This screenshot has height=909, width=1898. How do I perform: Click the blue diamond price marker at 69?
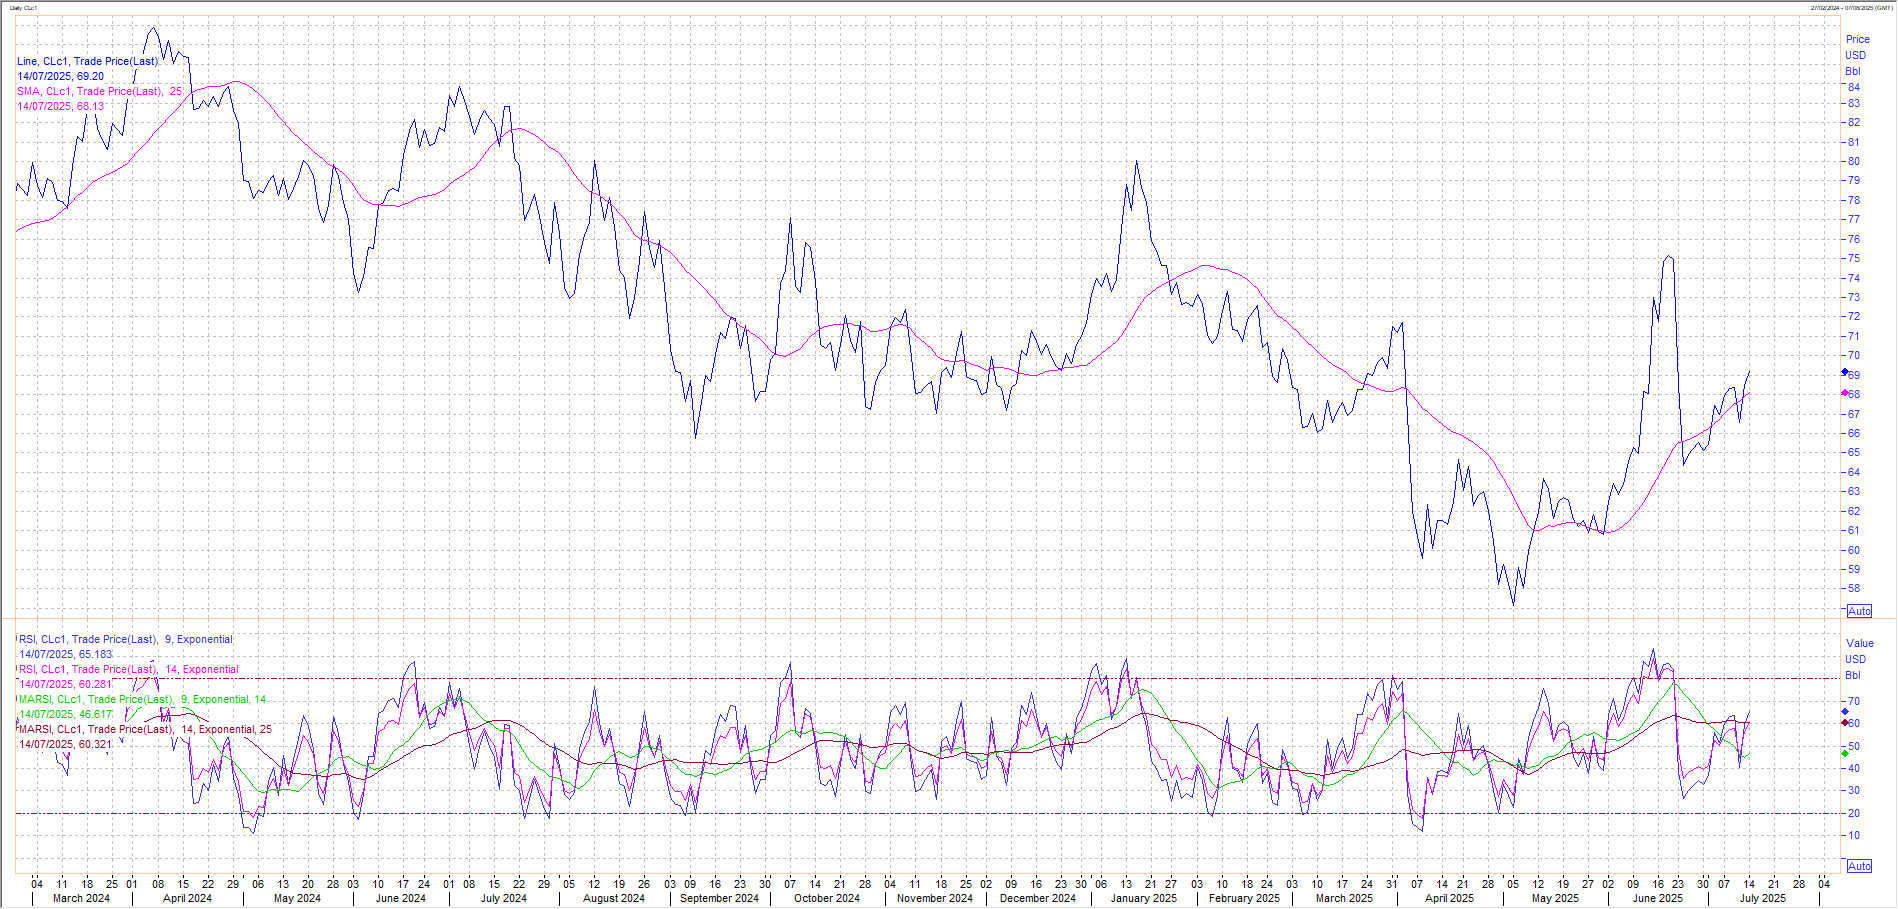[1845, 372]
